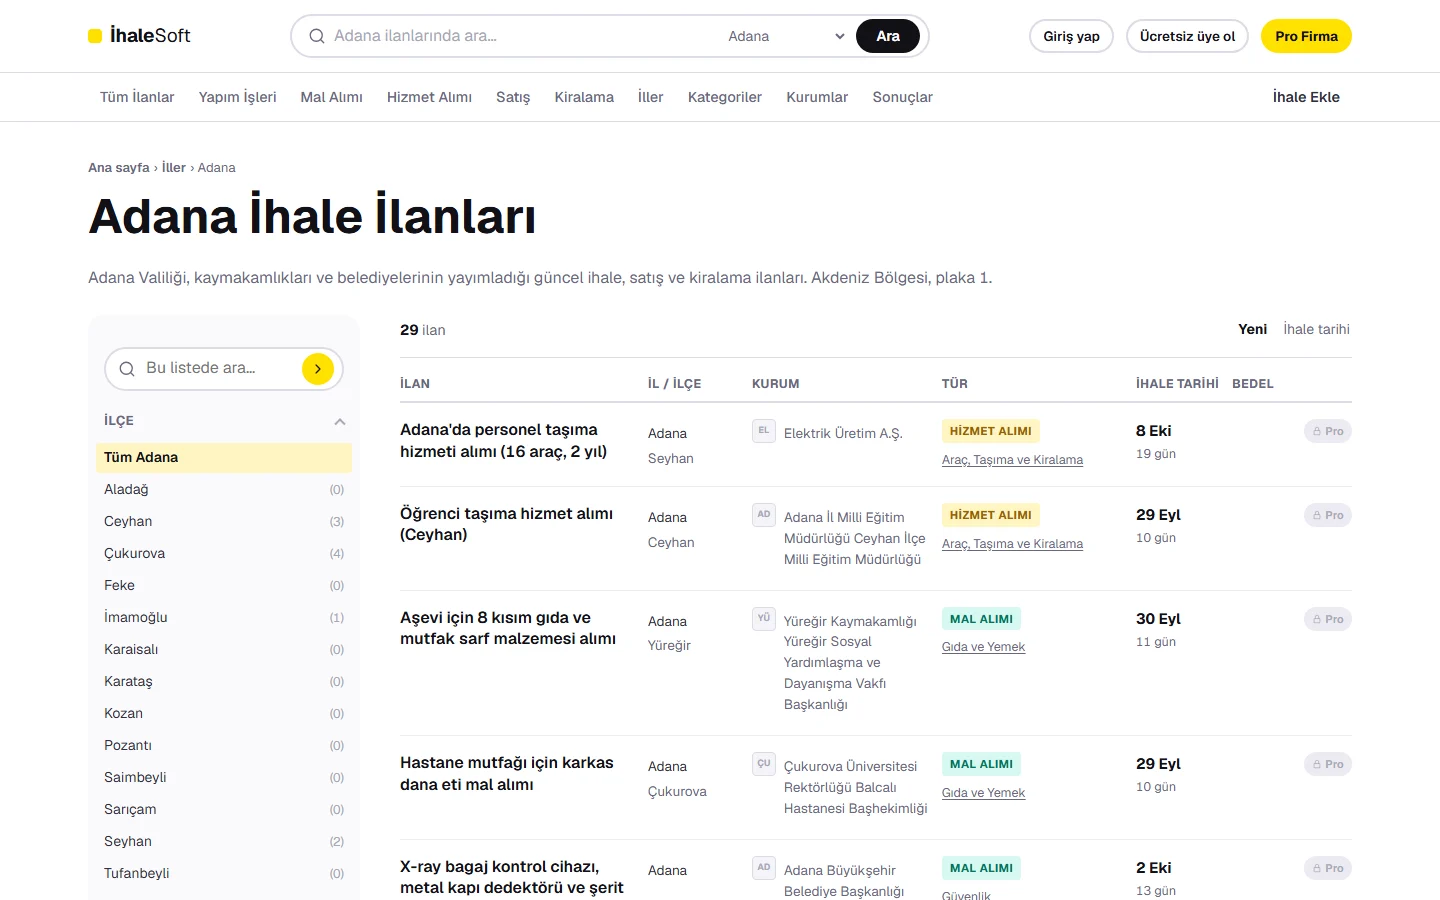Sort listings by İhale tarihi
This screenshot has height=900, width=1440.
pos(1316,329)
